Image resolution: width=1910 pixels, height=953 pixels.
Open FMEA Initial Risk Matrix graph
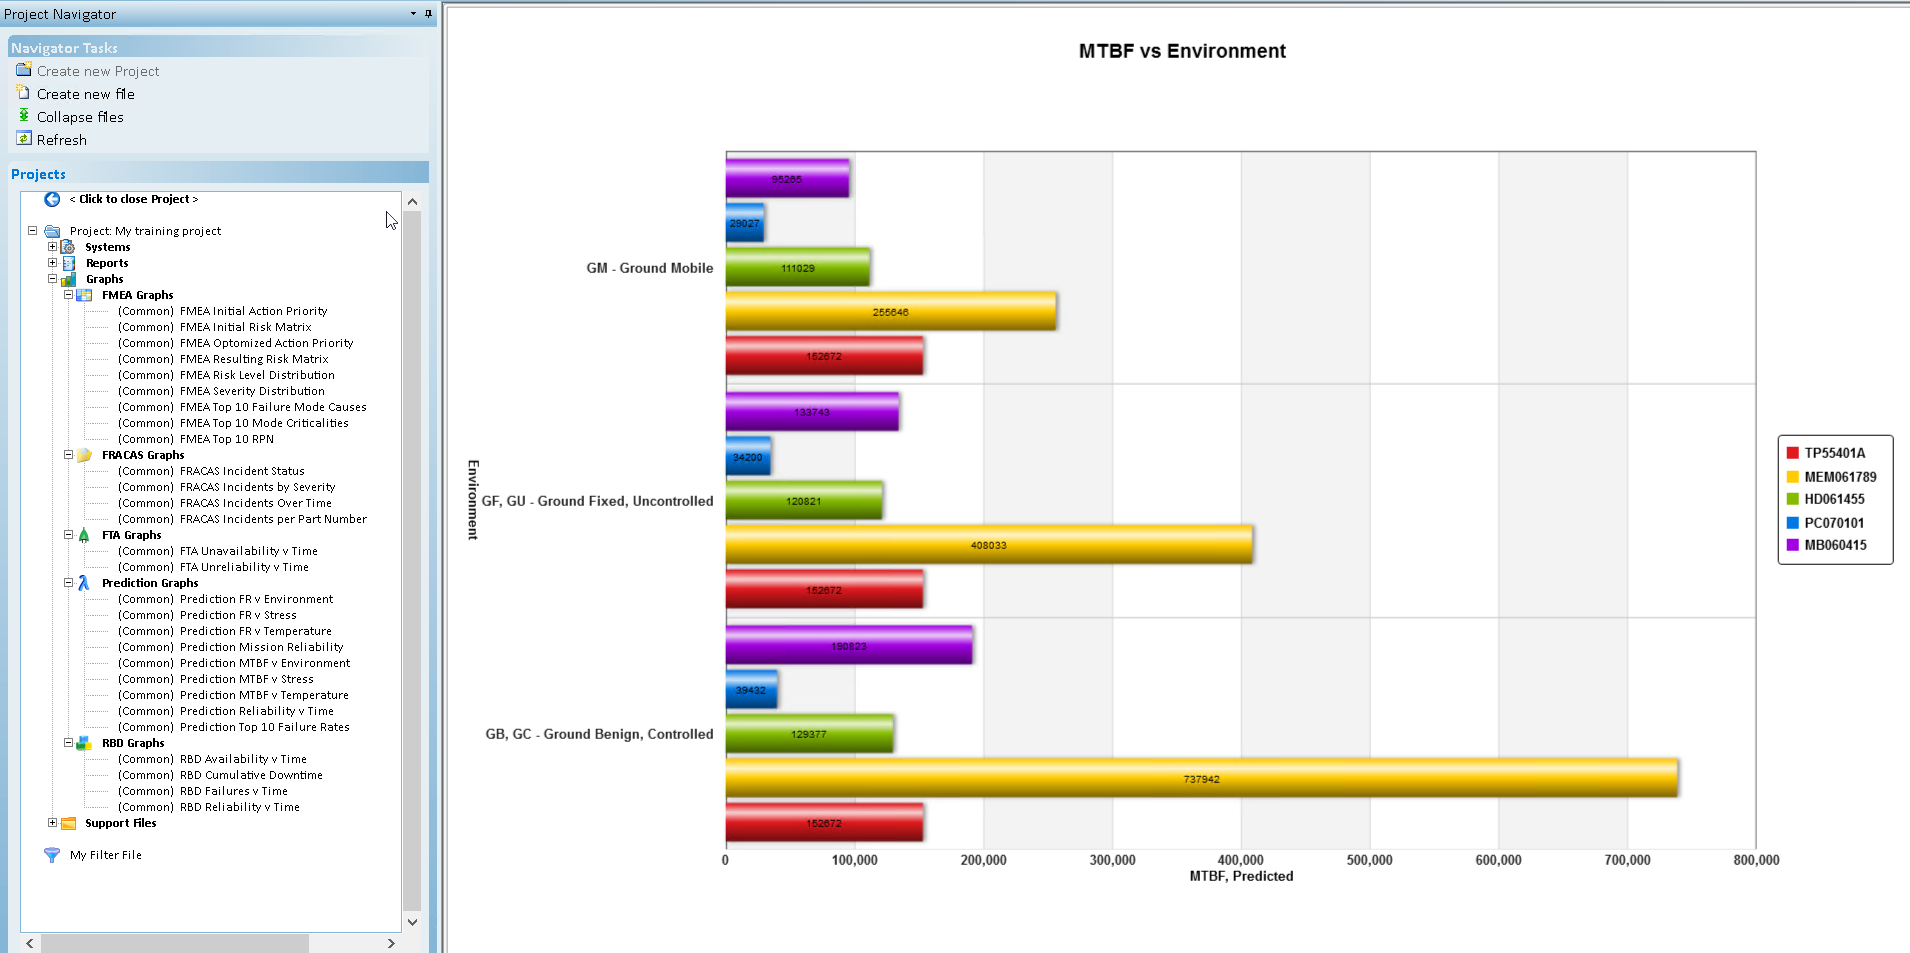click(215, 327)
